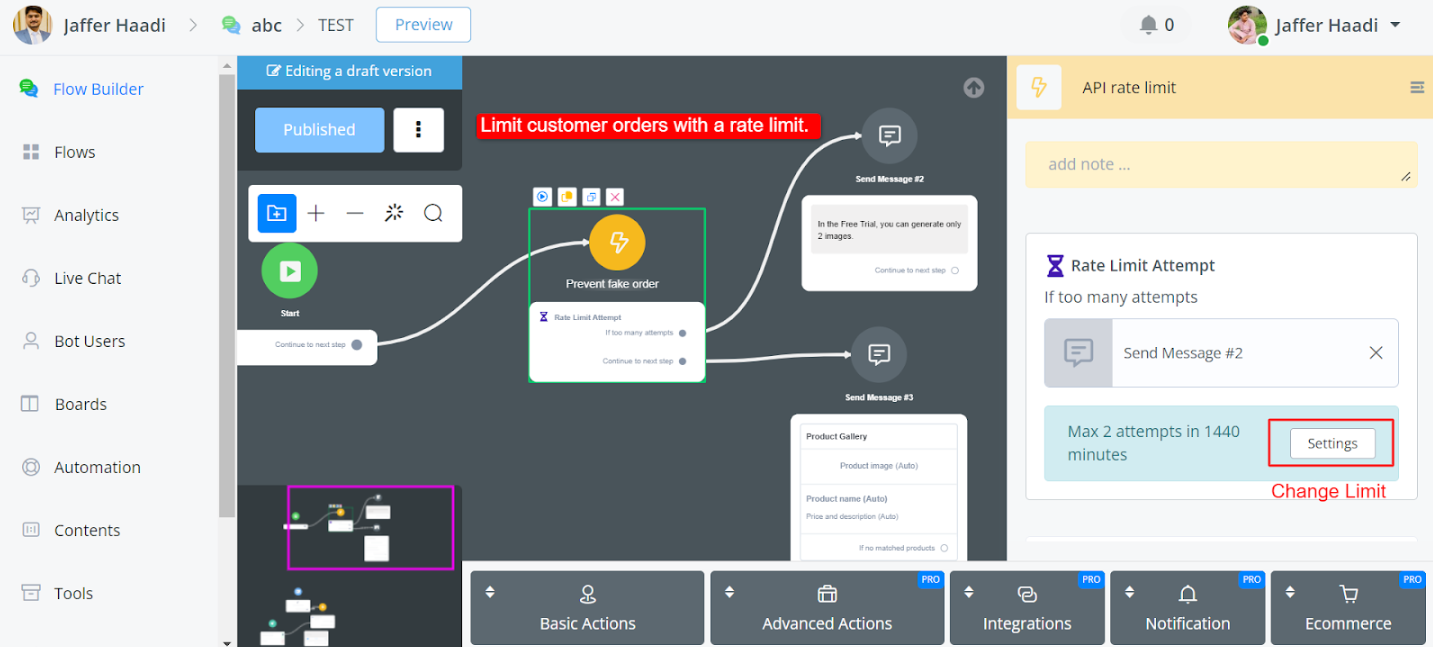This screenshot has width=1433, height=647.
Task: Delete the Prevent fake order node with the red X
Action: [615, 197]
